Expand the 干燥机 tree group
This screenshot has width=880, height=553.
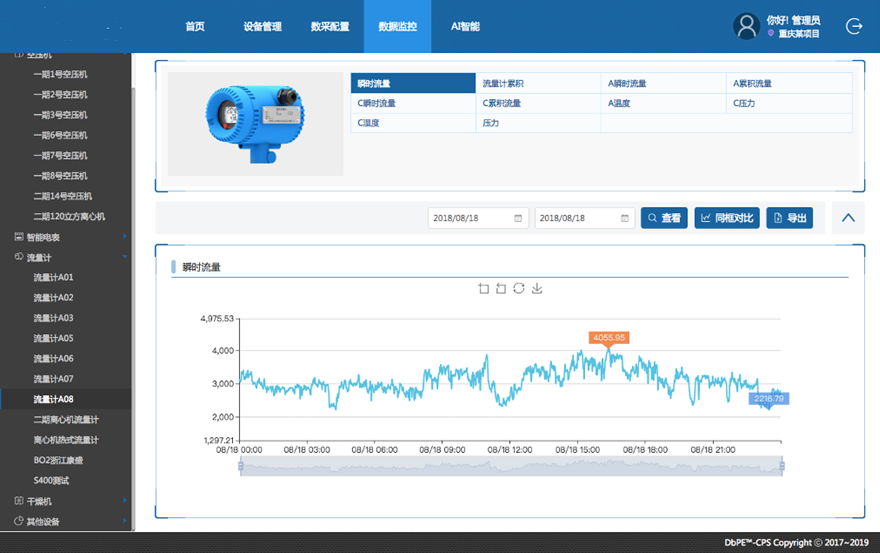coord(125,501)
